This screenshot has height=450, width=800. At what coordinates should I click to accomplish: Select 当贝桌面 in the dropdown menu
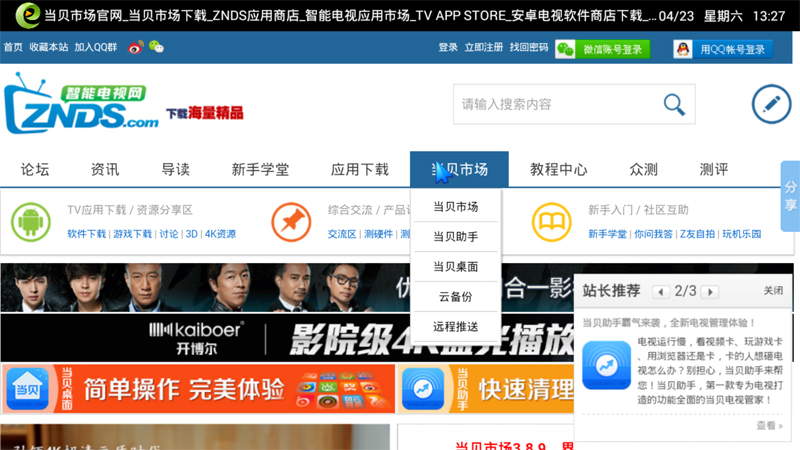pos(456,267)
